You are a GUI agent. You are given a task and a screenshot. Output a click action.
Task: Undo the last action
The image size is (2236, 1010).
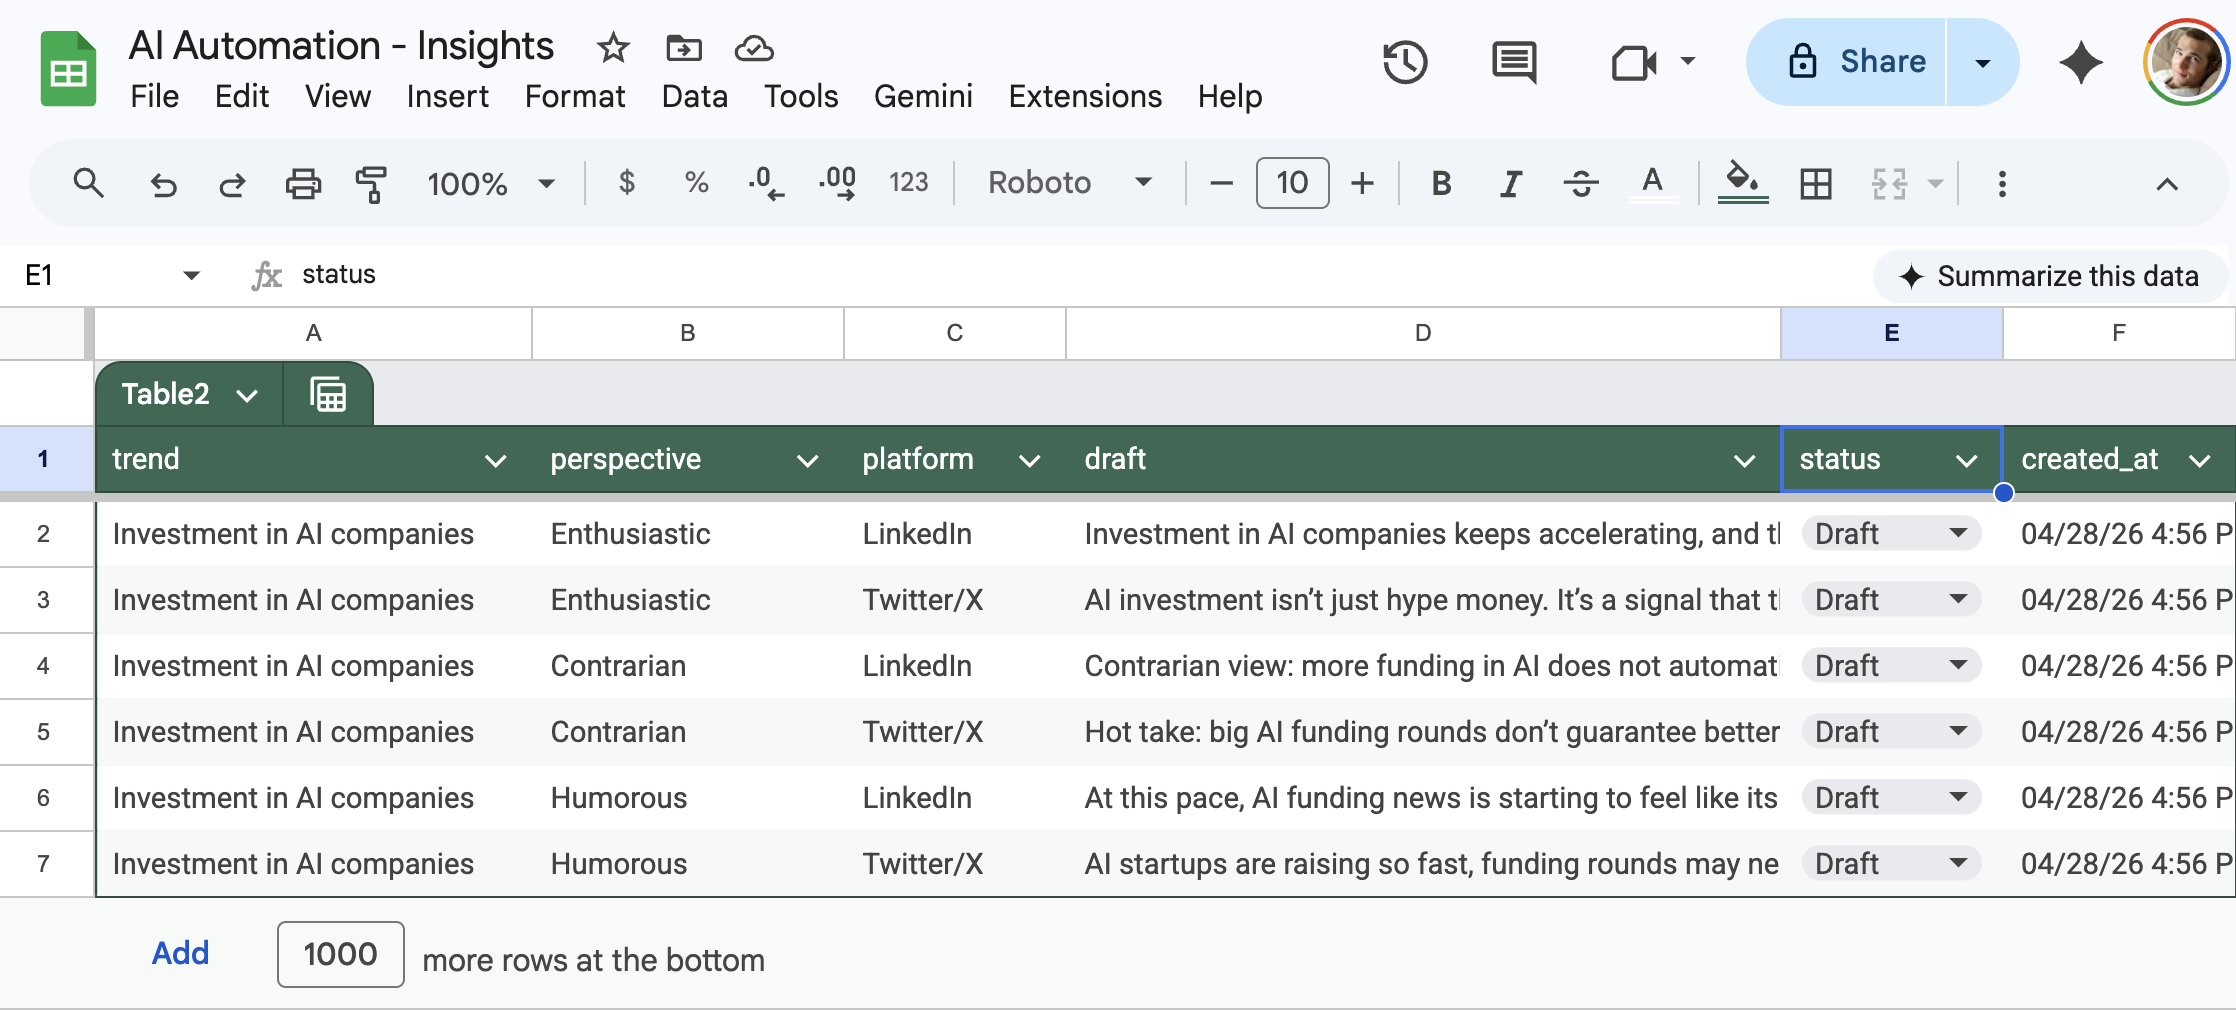tap(163, 184)
